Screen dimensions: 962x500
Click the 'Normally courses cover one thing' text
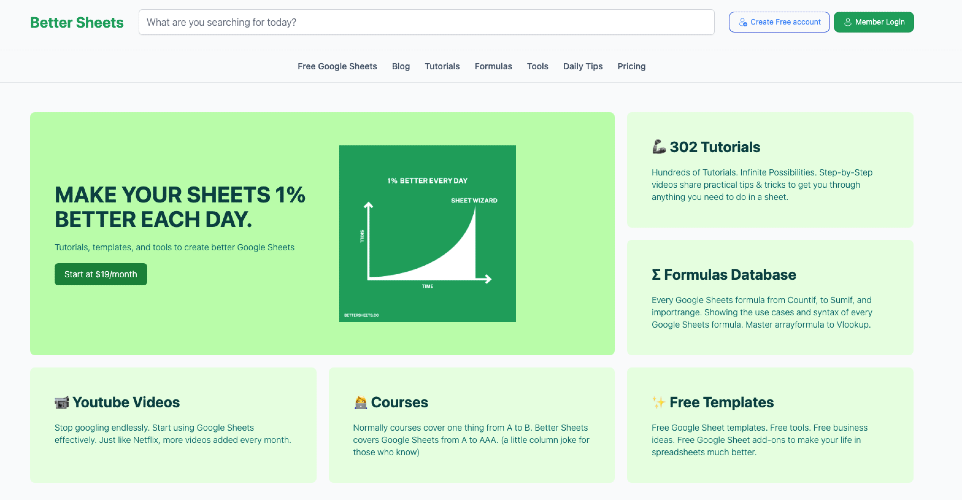pos(471,440)
